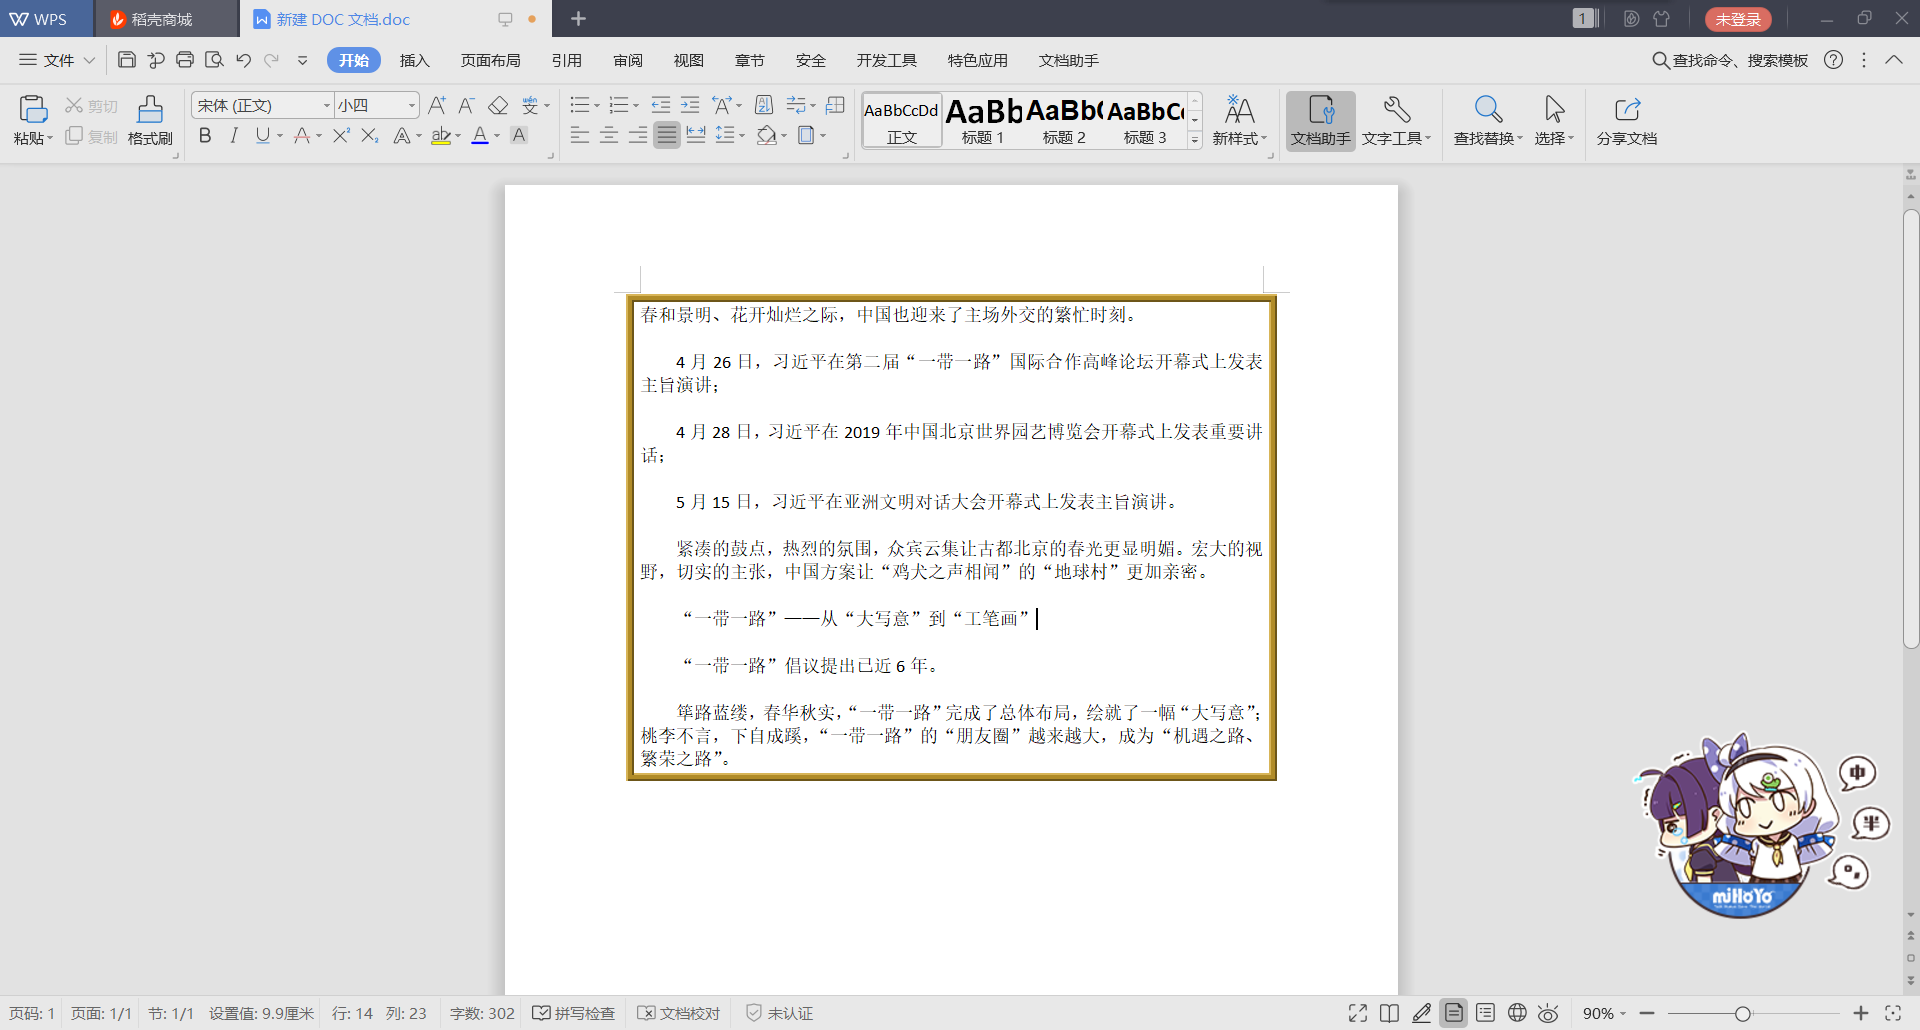This screenshot has width=1920, height=1030.
Task: Click the vertical scrollbar thumb
Action: 1911,430
